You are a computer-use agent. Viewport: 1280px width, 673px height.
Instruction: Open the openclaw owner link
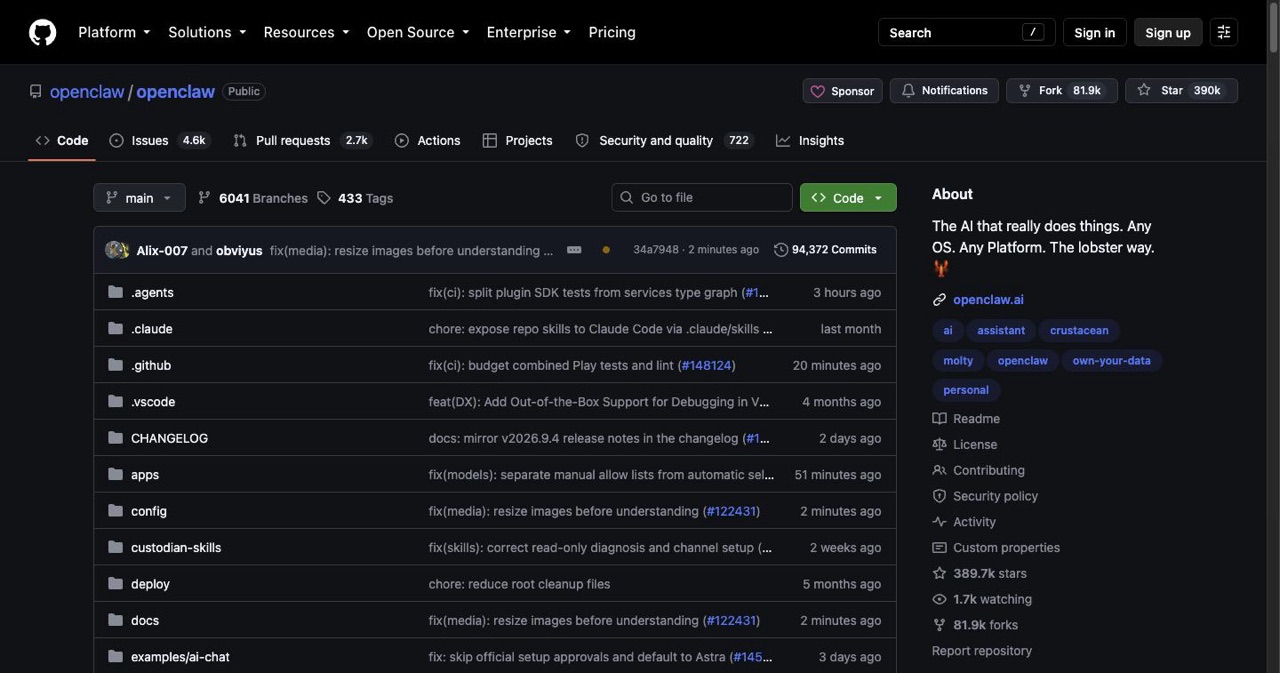(87, 91)
